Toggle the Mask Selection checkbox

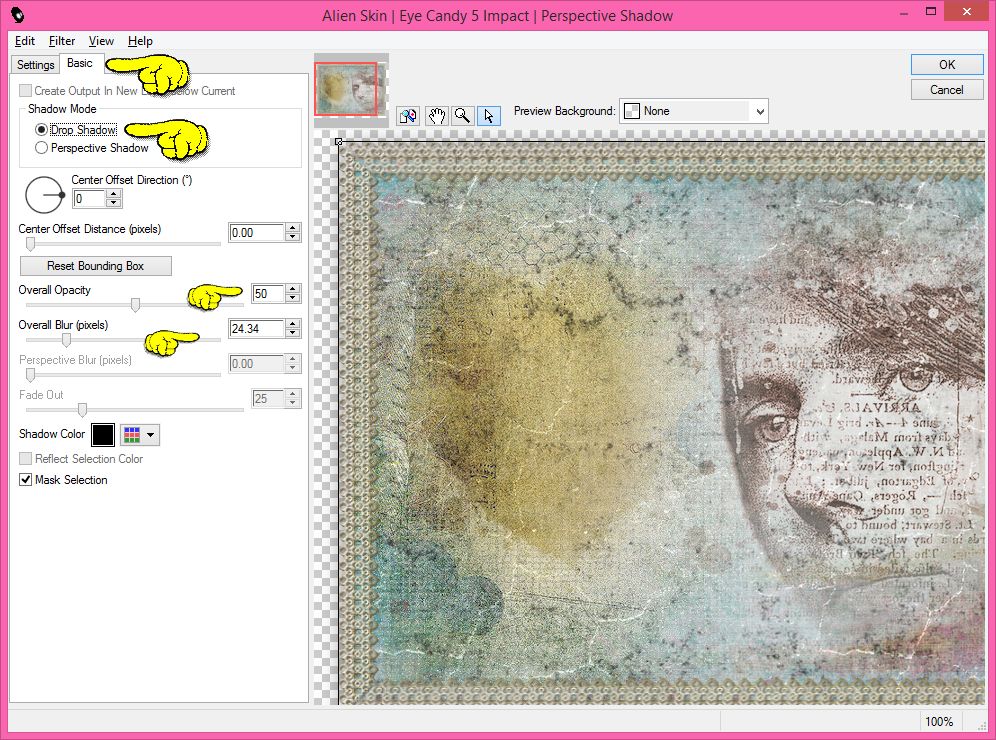(x=25, y=480)
